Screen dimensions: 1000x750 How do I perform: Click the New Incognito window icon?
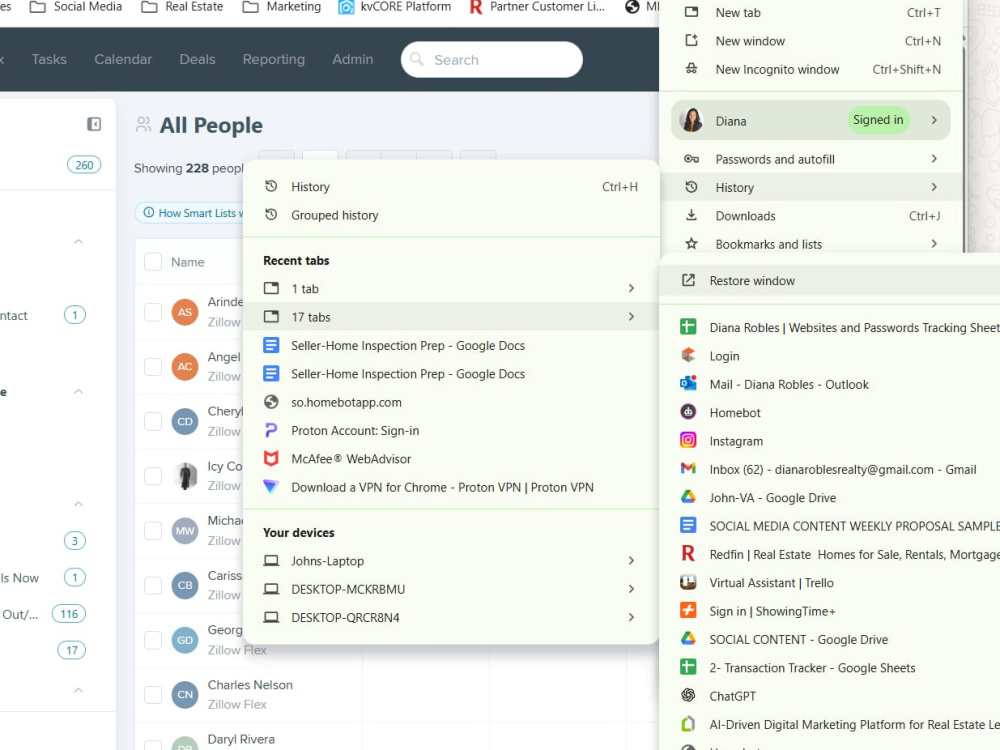tap(691, 69)
